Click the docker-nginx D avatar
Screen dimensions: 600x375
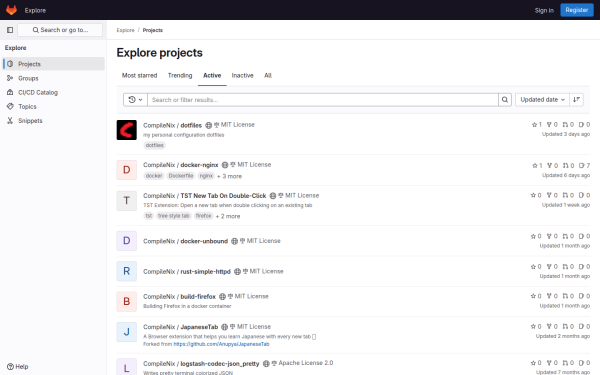(x=127, y=170)
